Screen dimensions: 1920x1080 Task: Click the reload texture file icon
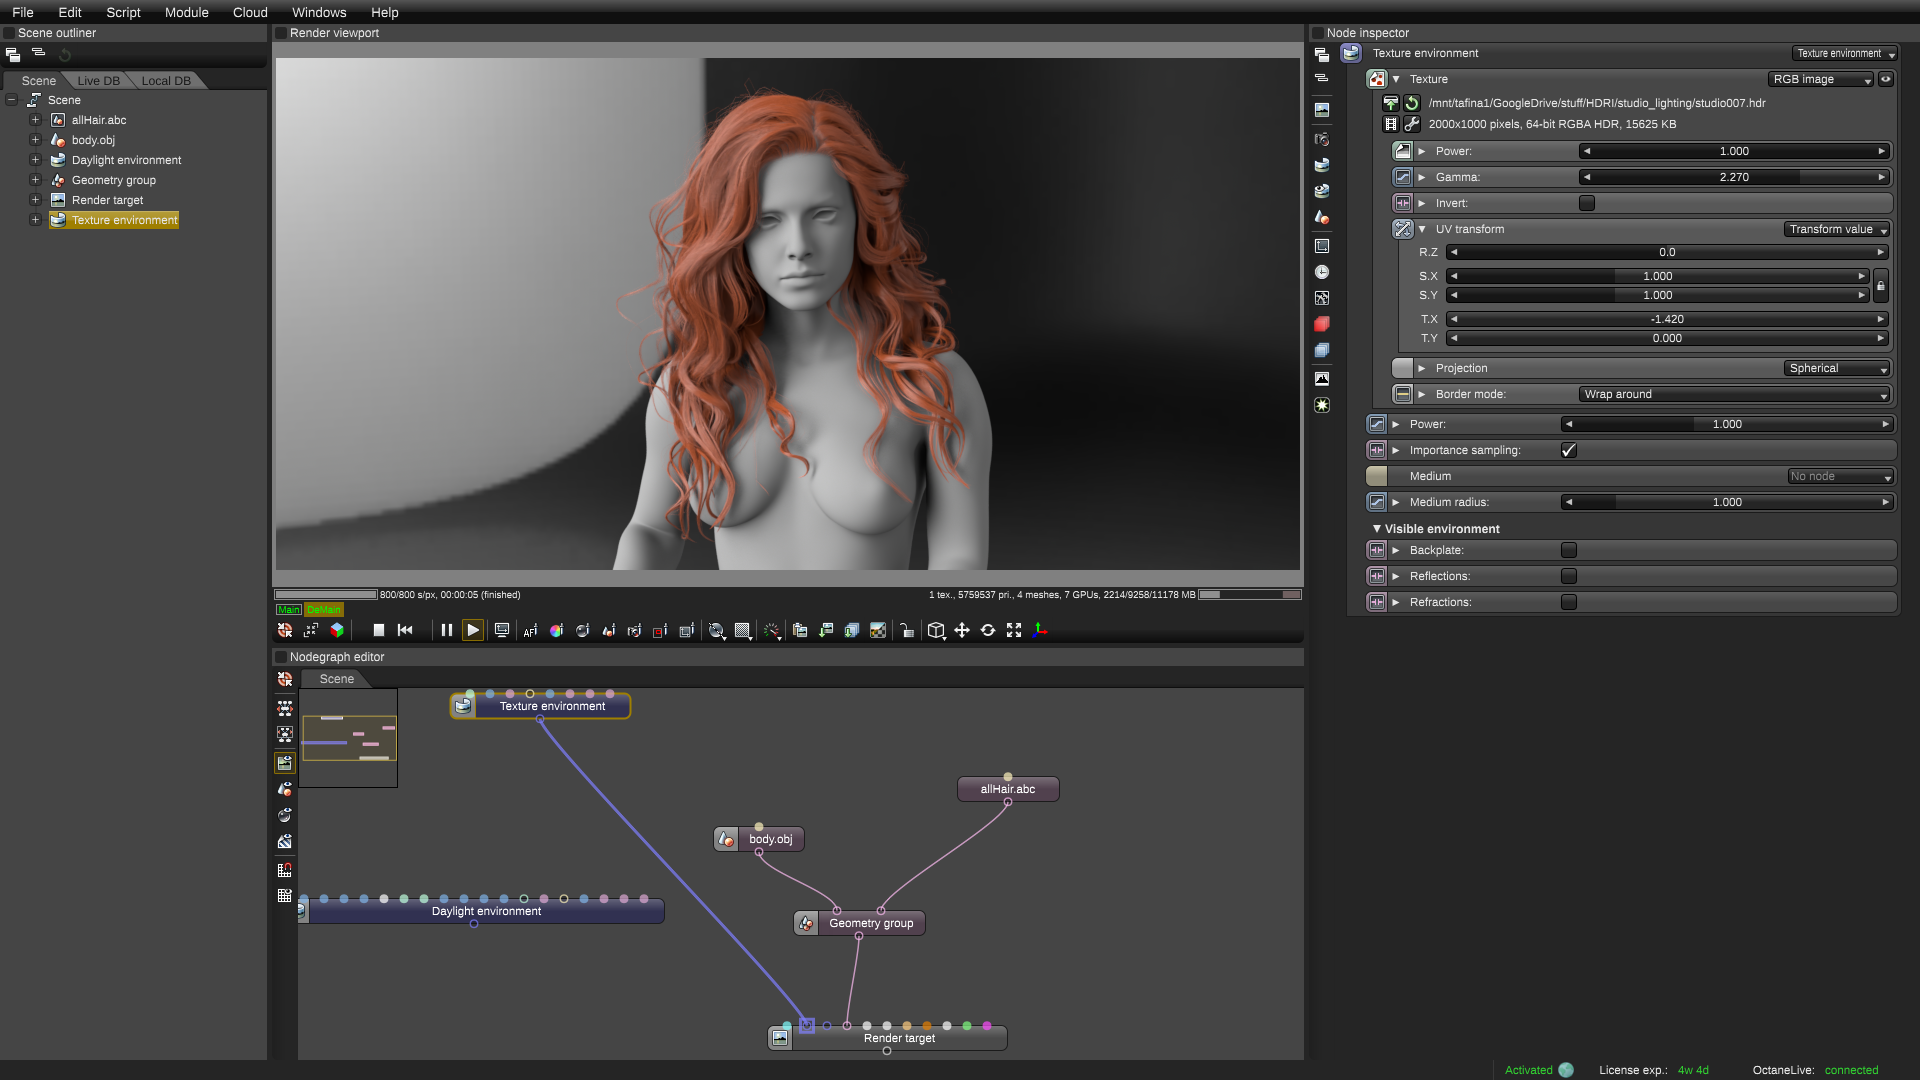pyautogui.click(x=1412, y=103)
